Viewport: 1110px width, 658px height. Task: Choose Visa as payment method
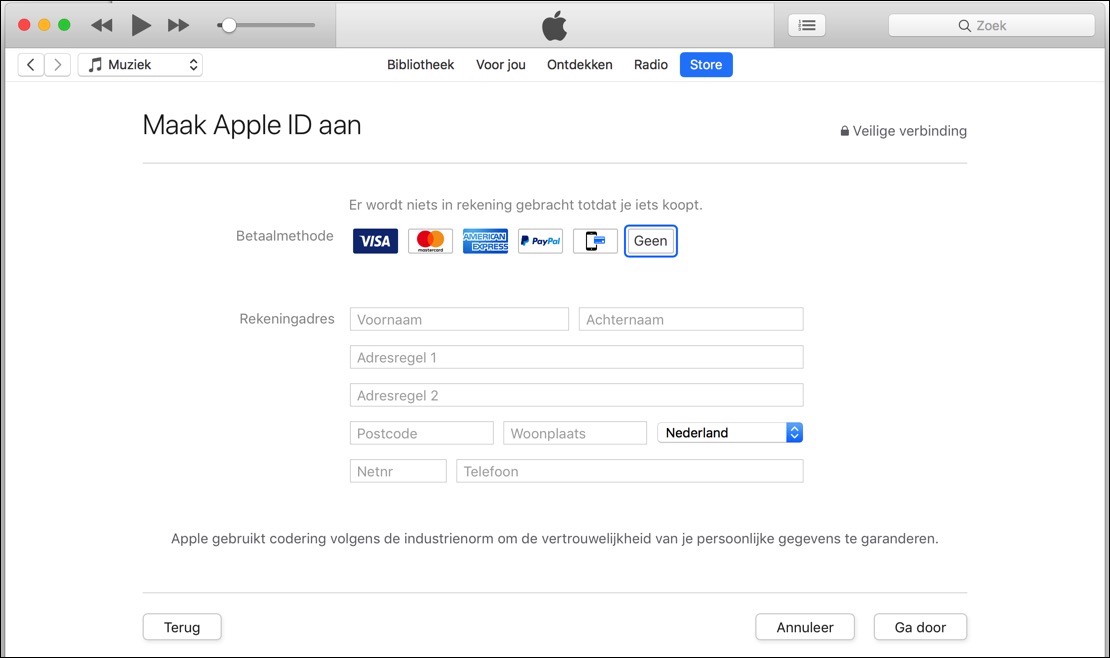pos(375,241)
